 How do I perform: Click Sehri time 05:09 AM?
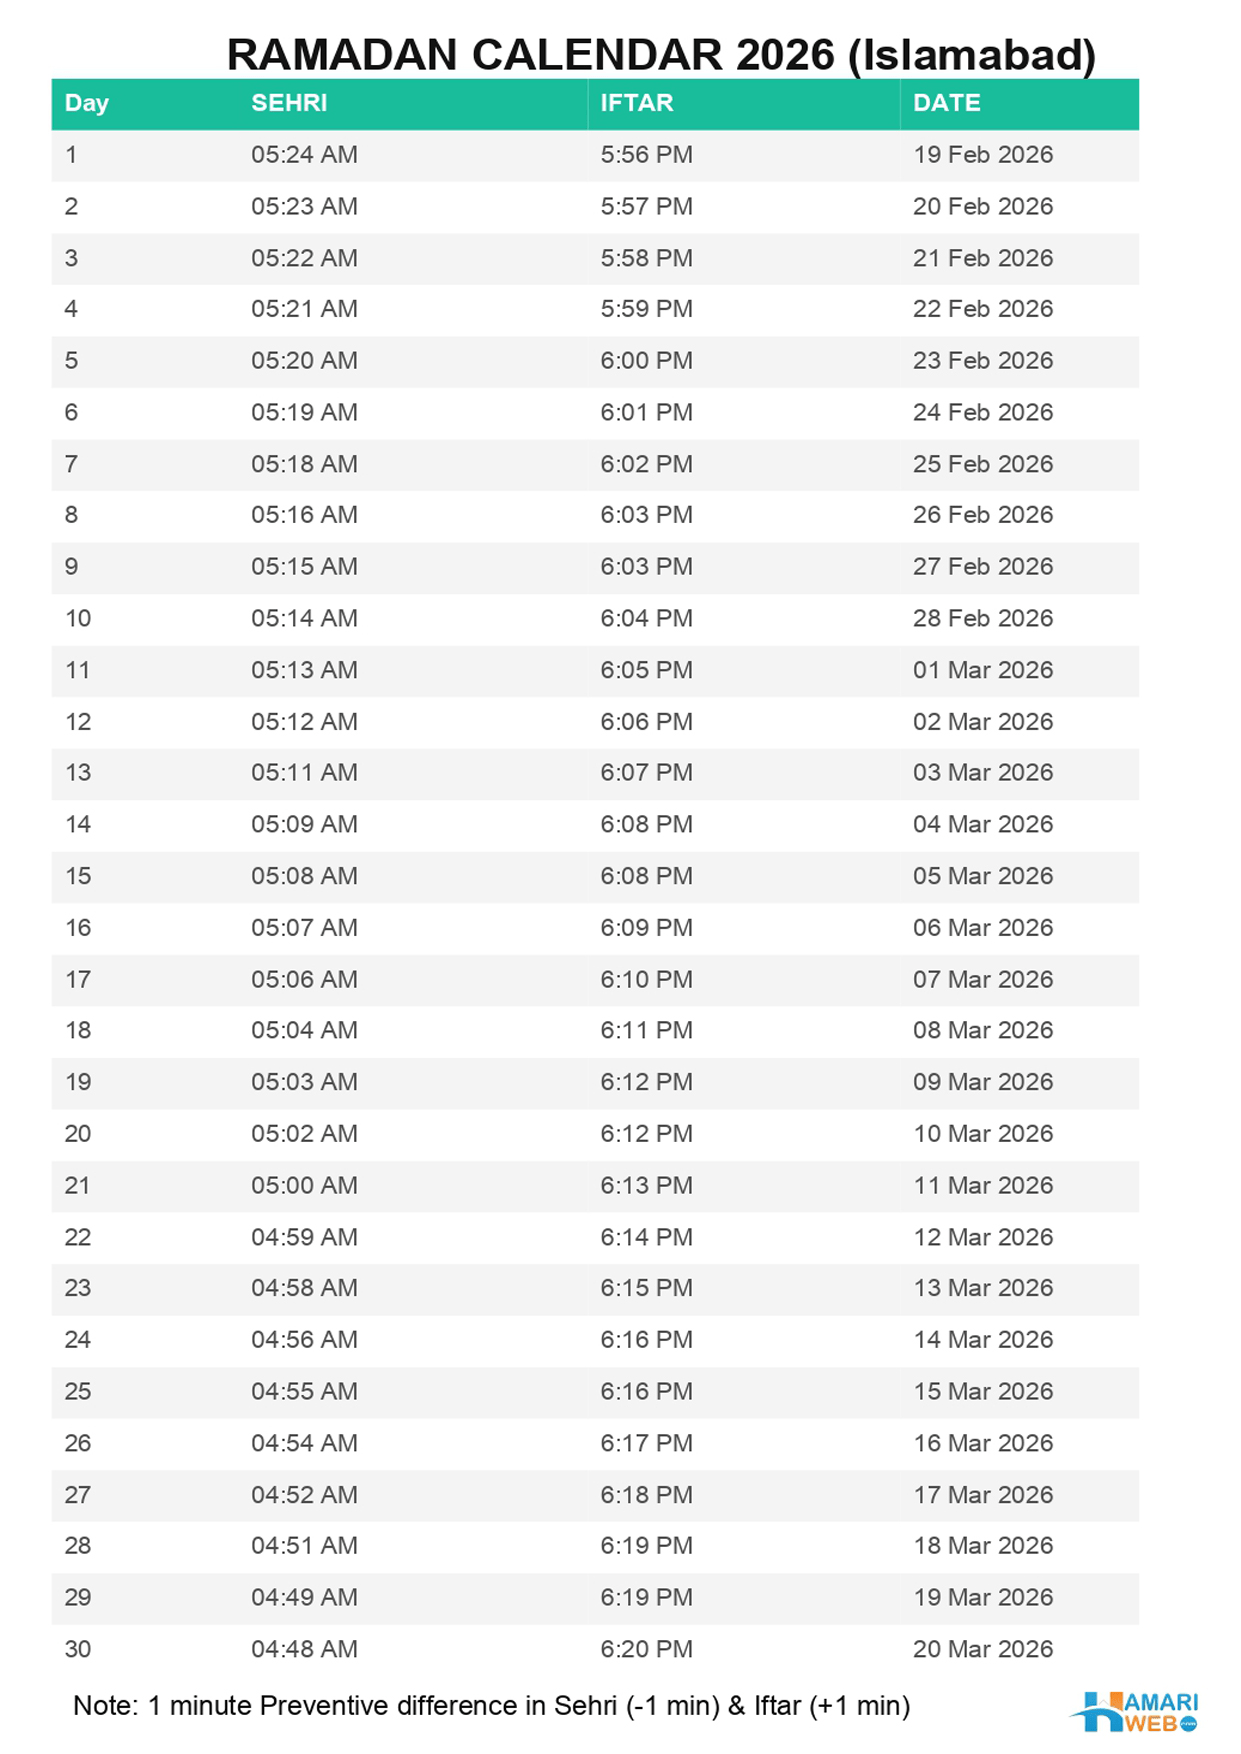click(x=304, y=825)
